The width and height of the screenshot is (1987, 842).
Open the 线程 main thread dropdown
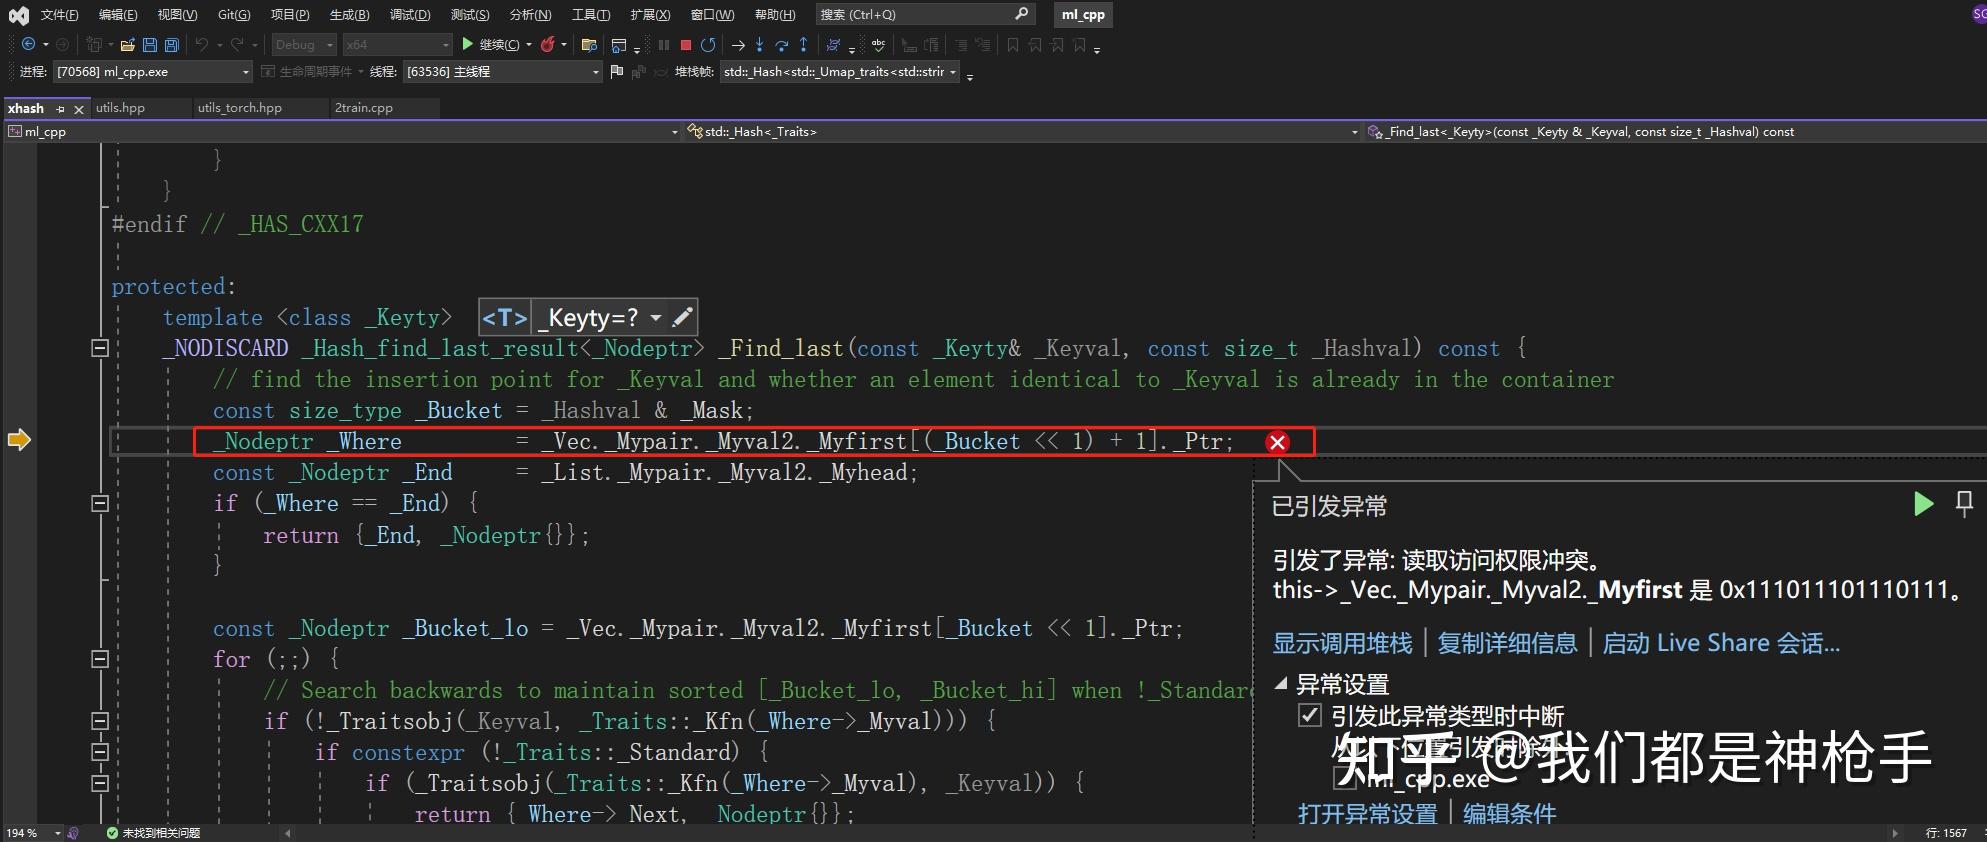(x=502, y=72)
